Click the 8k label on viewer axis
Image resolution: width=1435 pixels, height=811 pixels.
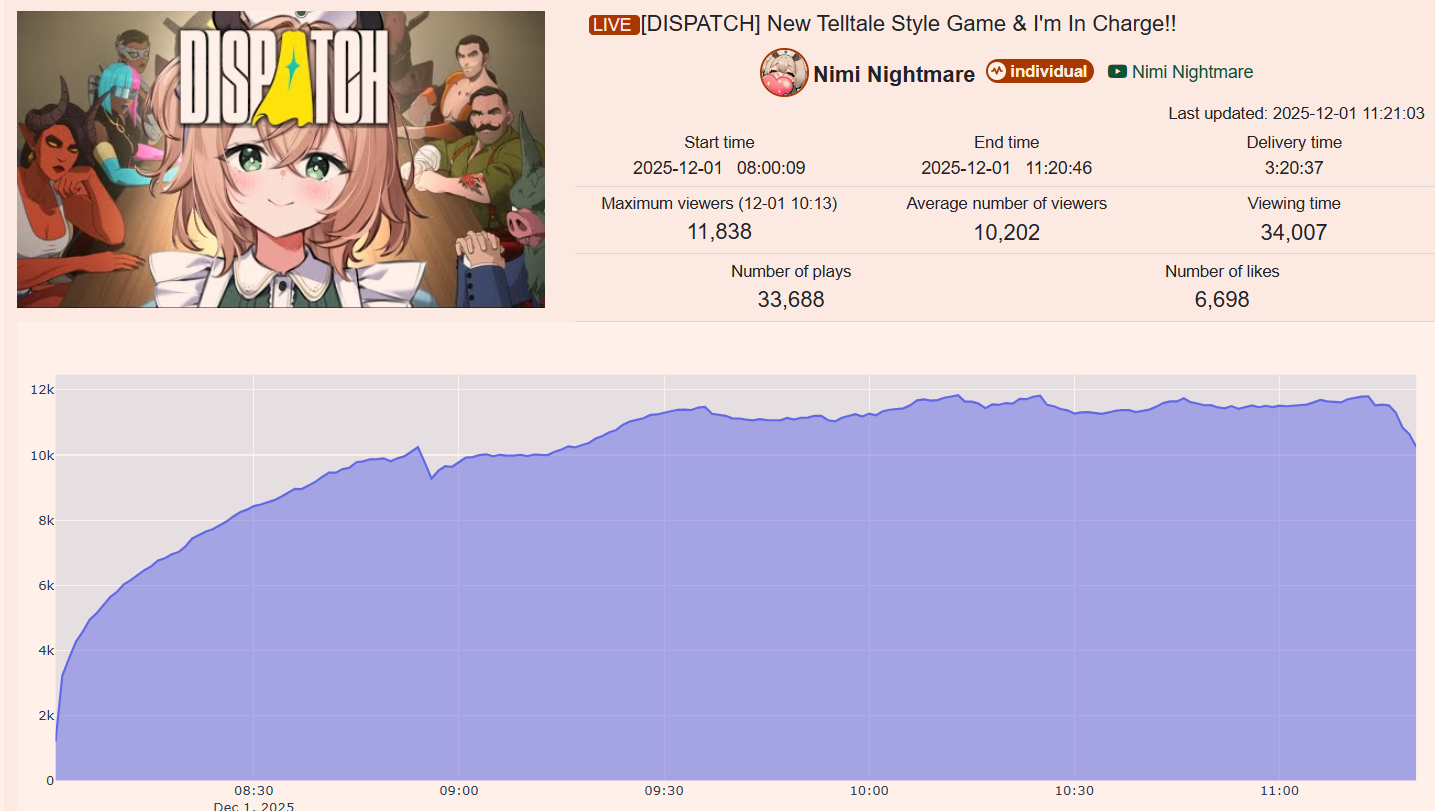pos(44,520)
